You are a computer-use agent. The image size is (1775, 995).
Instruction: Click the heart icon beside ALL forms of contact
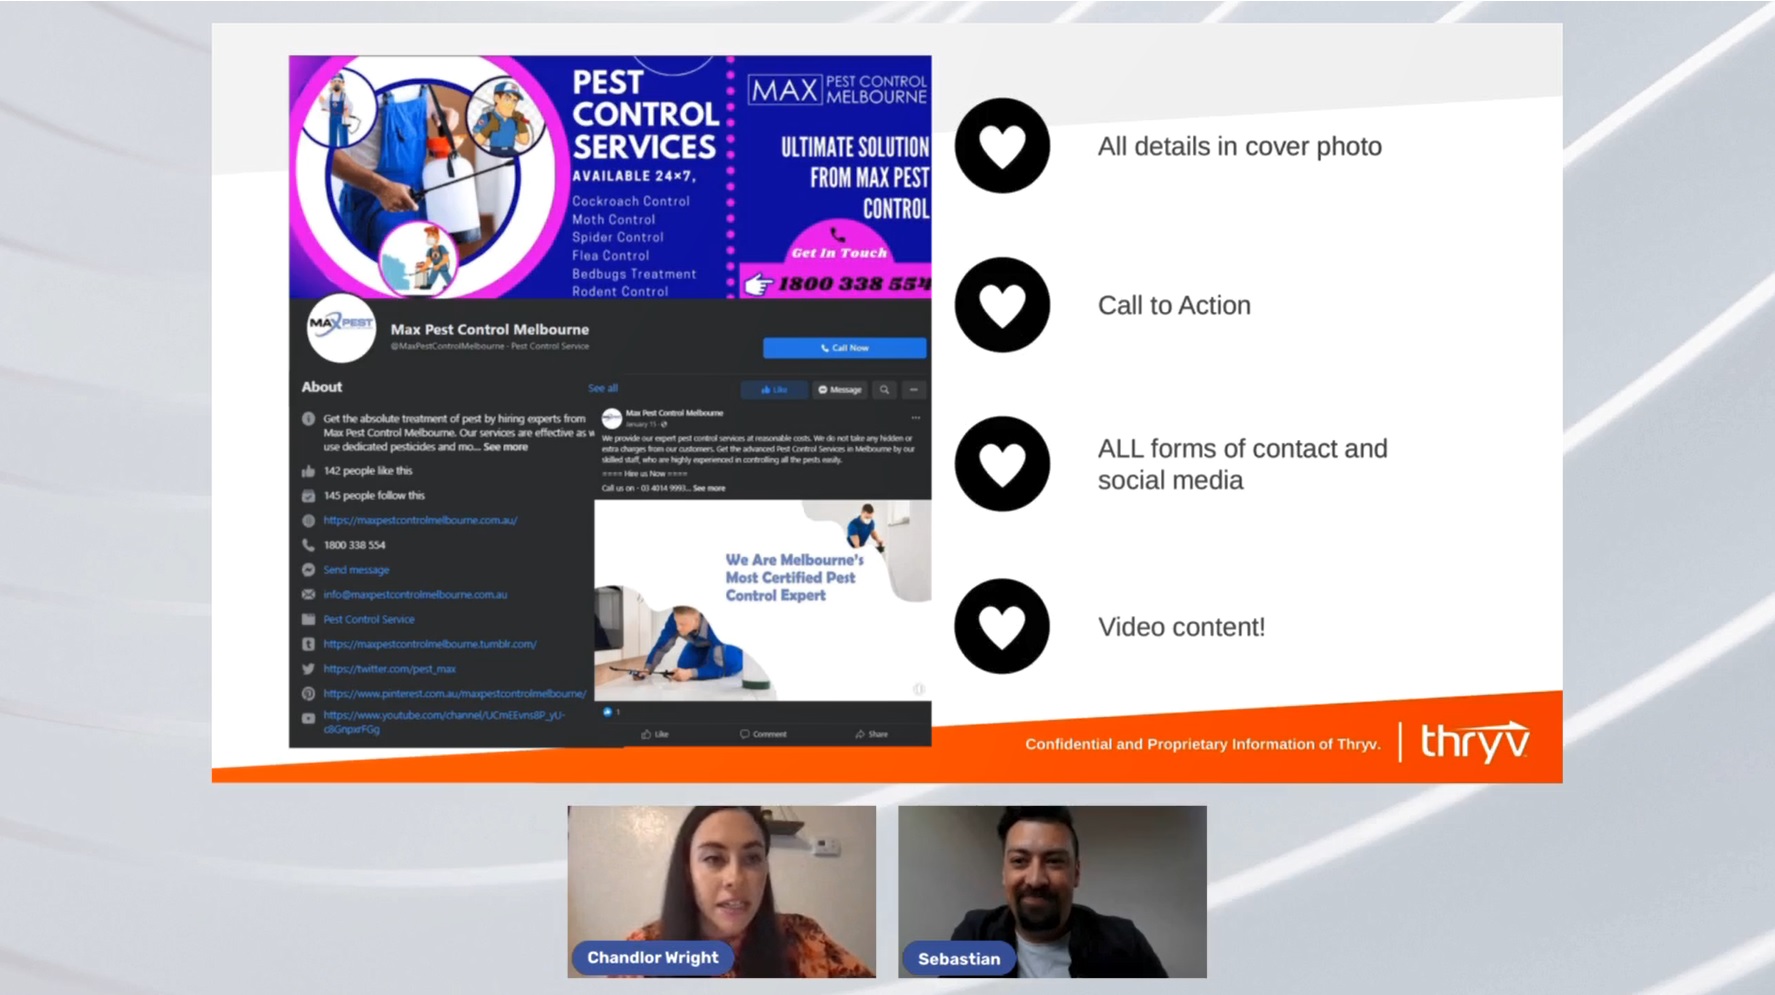(1002, 464)
